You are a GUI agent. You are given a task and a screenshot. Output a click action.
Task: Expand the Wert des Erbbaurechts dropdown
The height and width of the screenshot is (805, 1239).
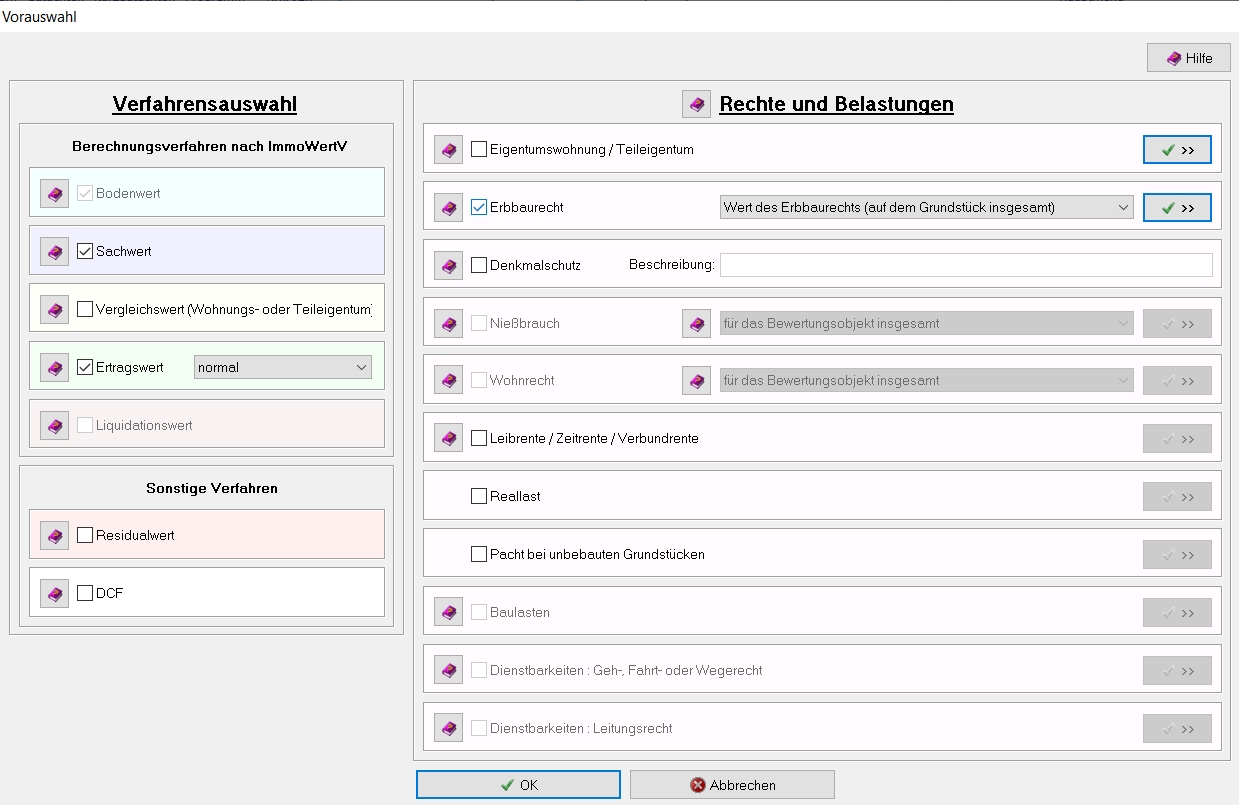[x=926, y=208]
